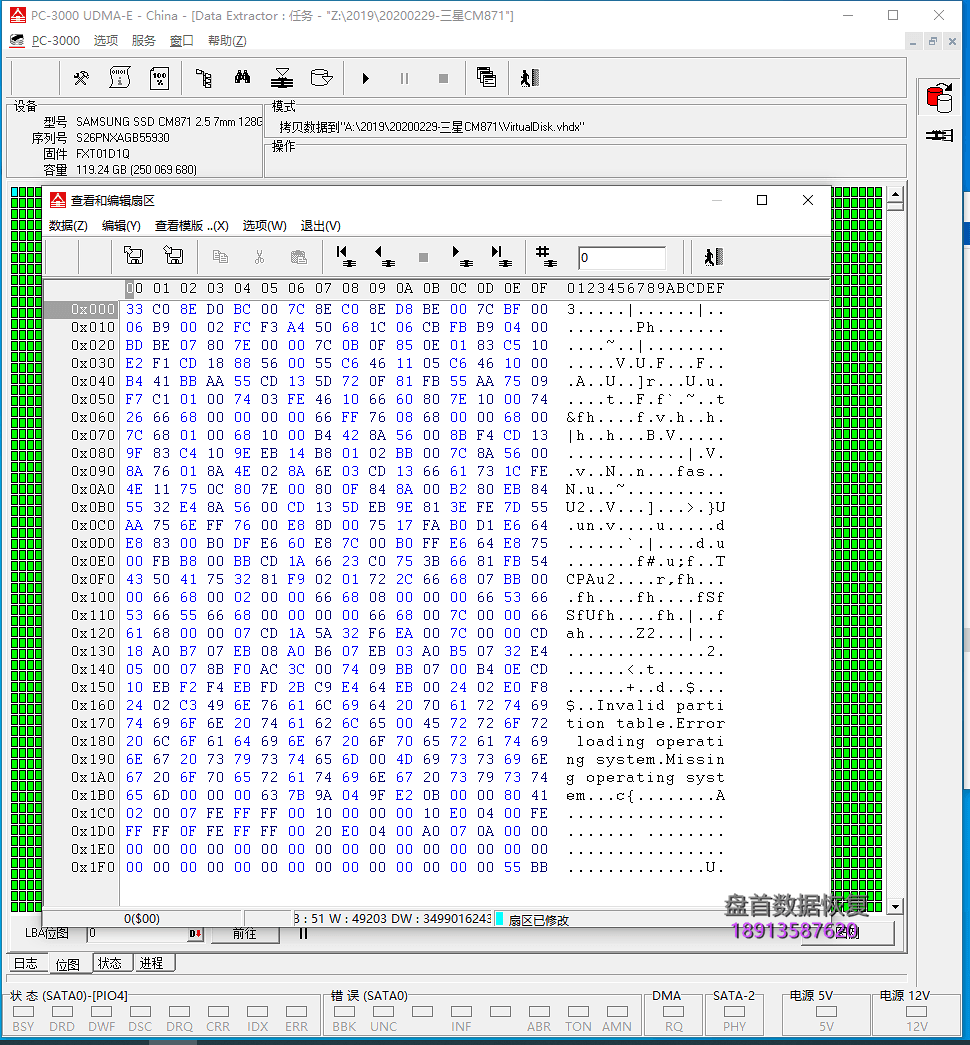Start the task with the play button
This screenshot has height=1045, width=970.
(365, 79)
